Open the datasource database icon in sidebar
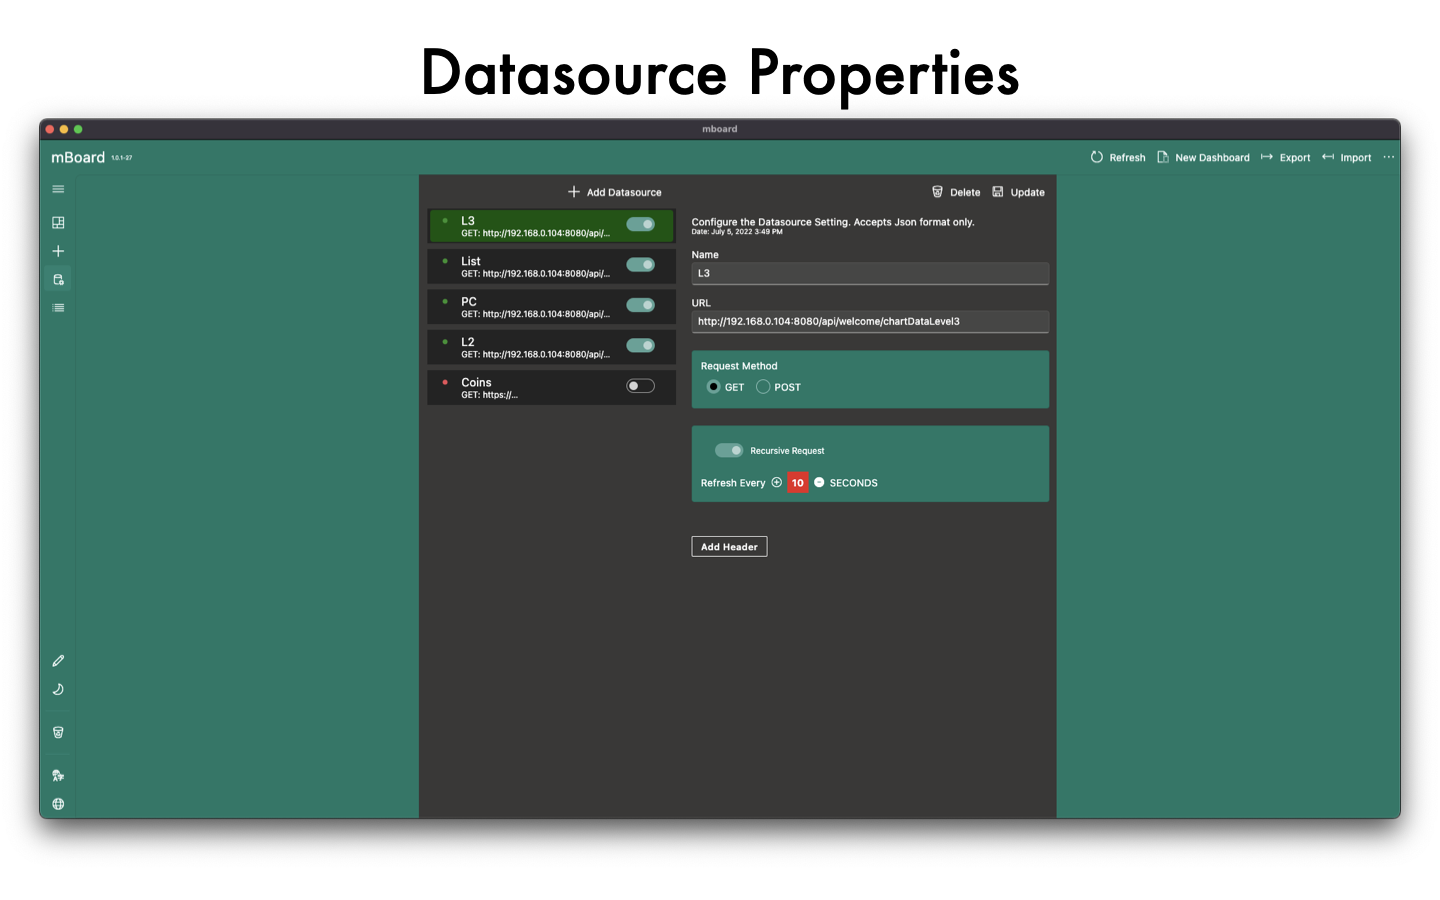1440x900 pixels. point(58,280)
